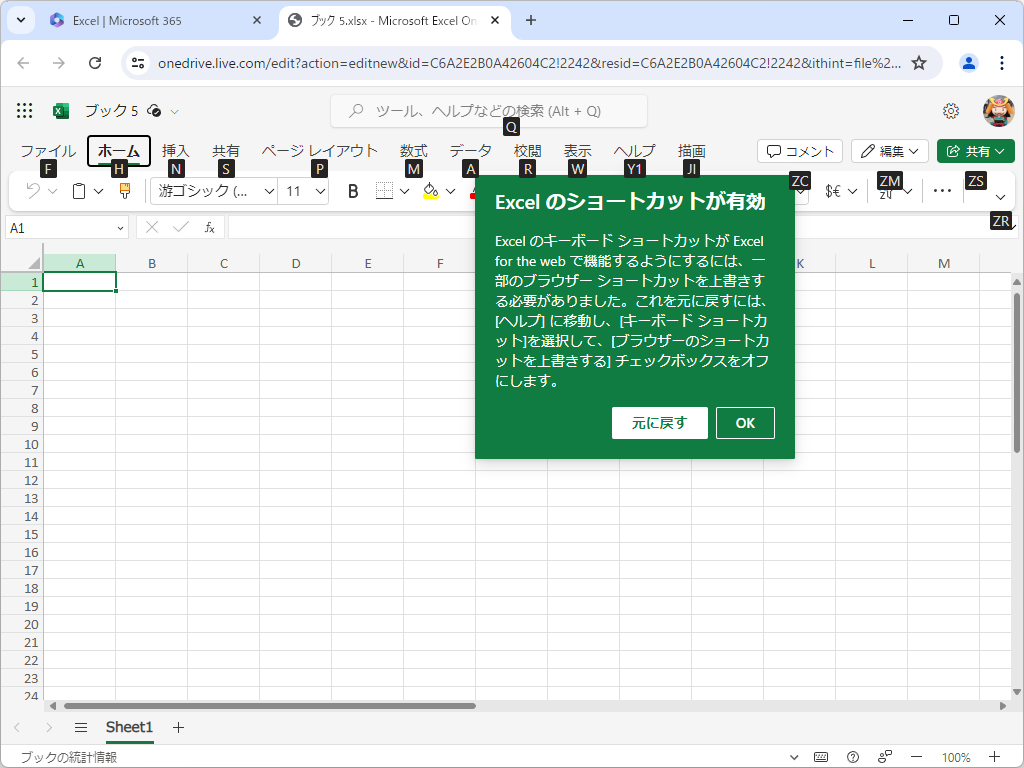The width and height of the screenshot is (1024, 768).
Task: Select the Format Painter icon
Action: pos(124,192)
